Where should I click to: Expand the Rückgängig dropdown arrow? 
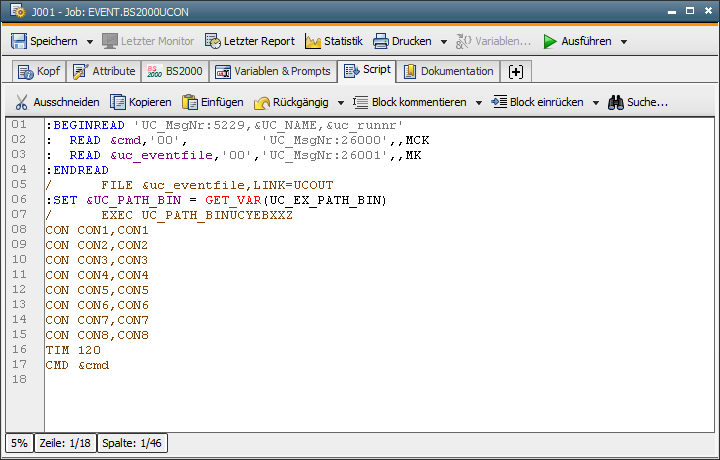pyautogui.click(x=341, y=103)
